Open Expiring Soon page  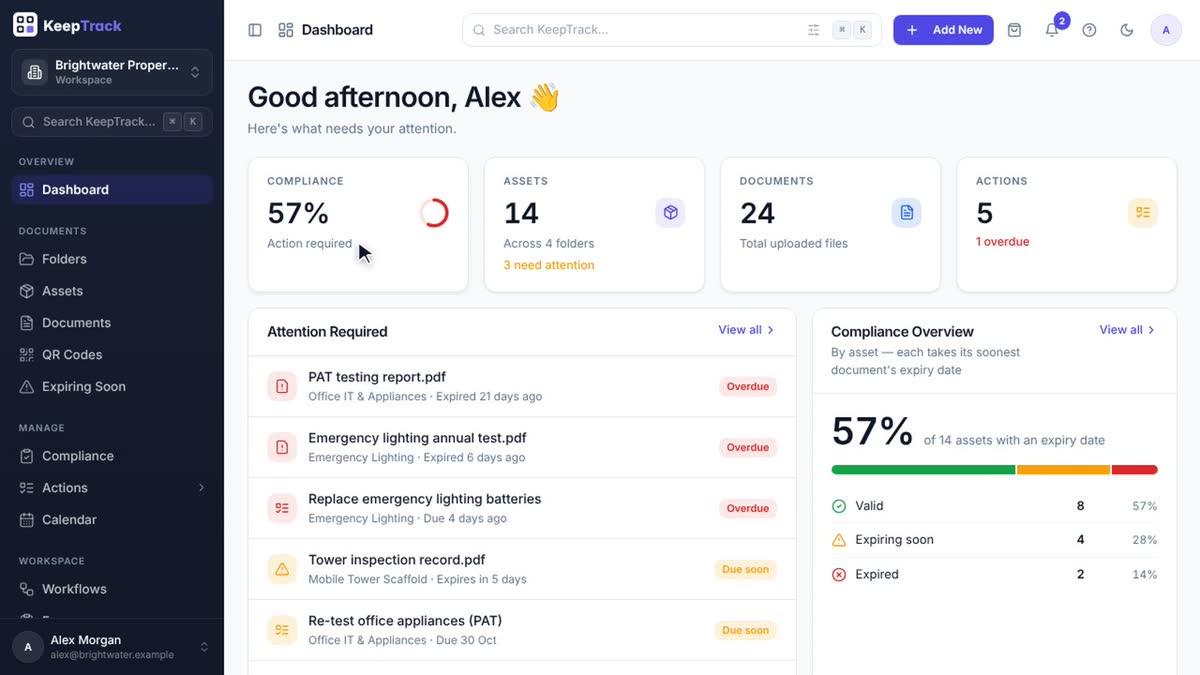coord(112,387)
